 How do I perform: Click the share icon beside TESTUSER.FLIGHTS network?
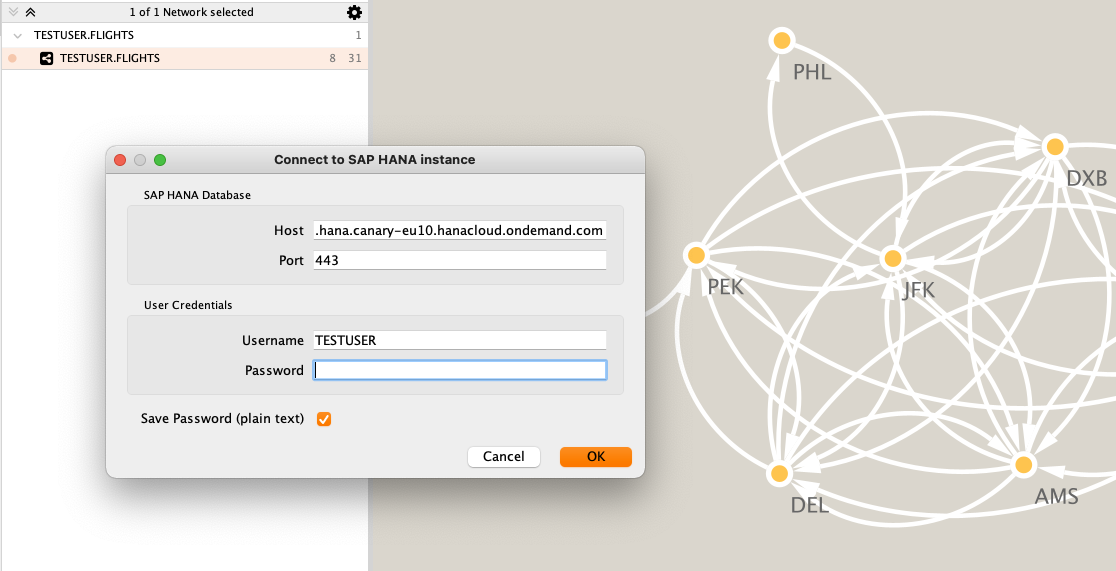46,59
